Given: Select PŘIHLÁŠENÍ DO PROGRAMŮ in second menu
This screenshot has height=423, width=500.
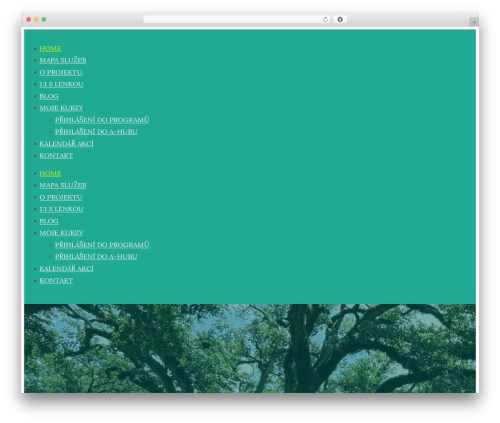Looking at the screenshot, I should click(x=102, y=245).
